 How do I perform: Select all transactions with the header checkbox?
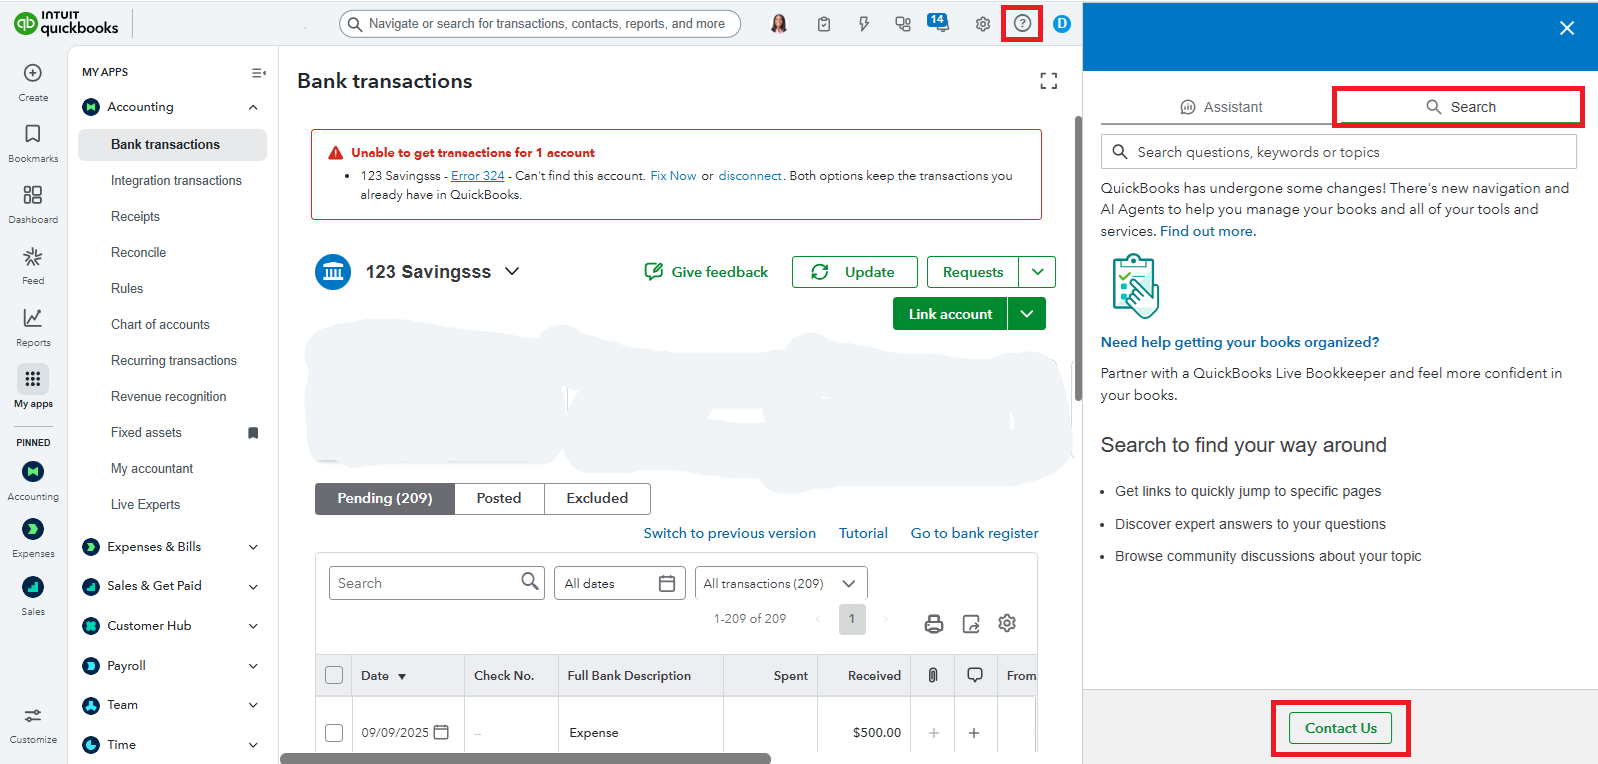[x=334, y=675]
